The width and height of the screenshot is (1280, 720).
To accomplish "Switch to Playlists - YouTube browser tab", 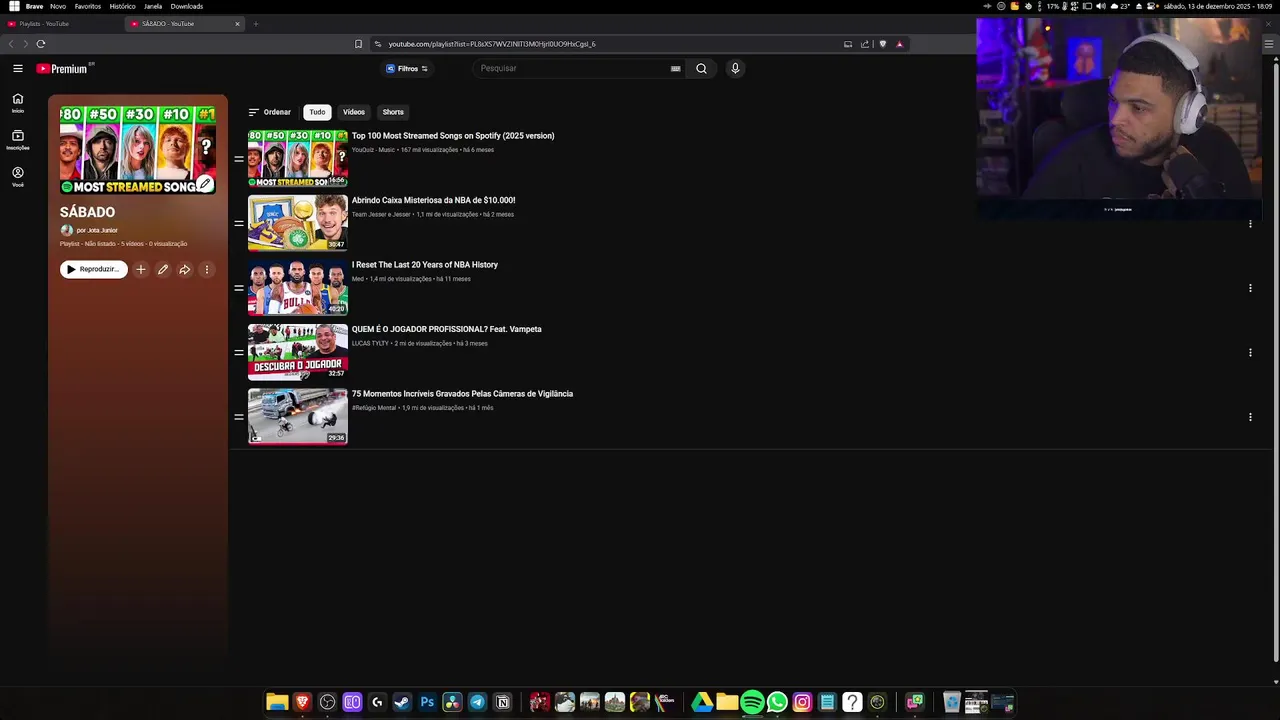I will [60, 24].
